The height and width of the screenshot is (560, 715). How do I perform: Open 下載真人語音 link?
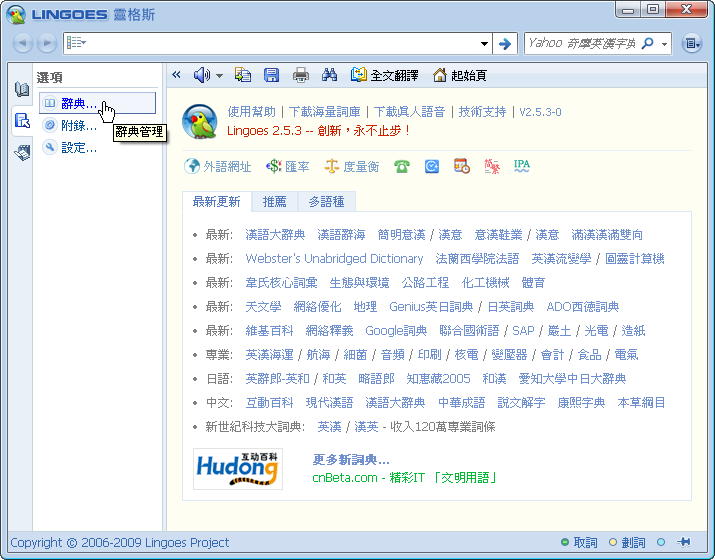[x=409, y=112]
